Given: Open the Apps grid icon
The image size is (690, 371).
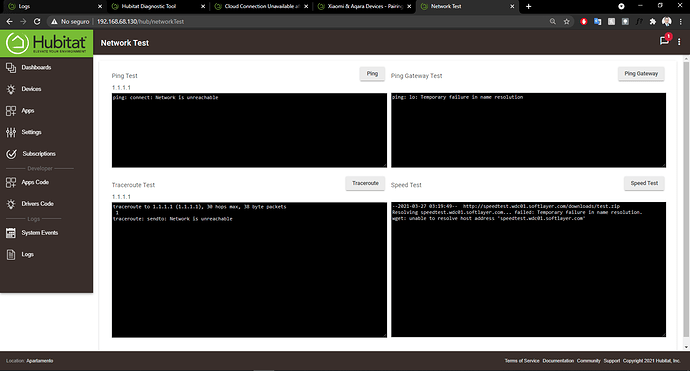Looking at the screenshot, I should tap(11, 110).
